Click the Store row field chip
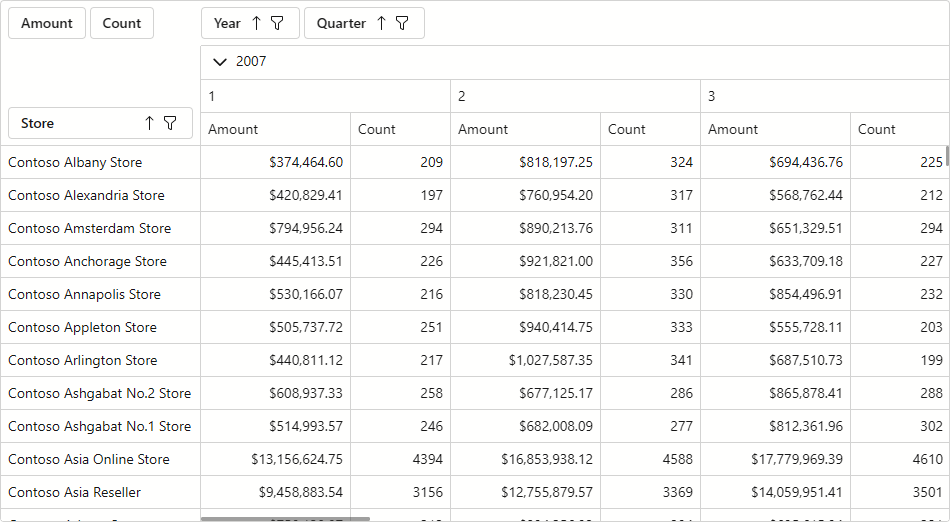 tap(101, 123)
